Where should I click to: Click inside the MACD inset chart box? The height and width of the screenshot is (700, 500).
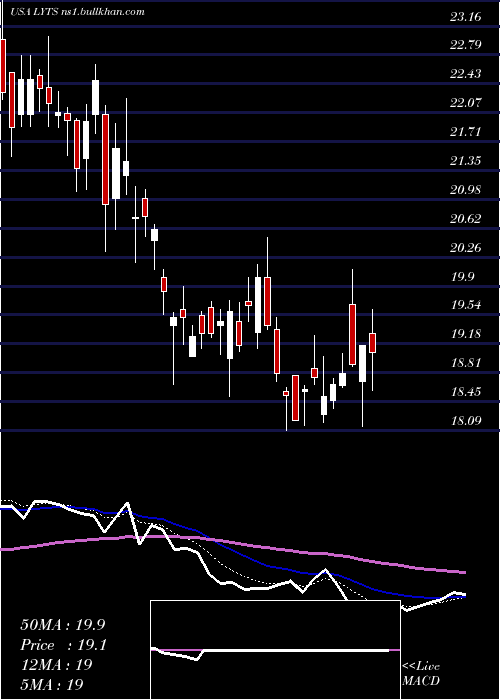275,650
